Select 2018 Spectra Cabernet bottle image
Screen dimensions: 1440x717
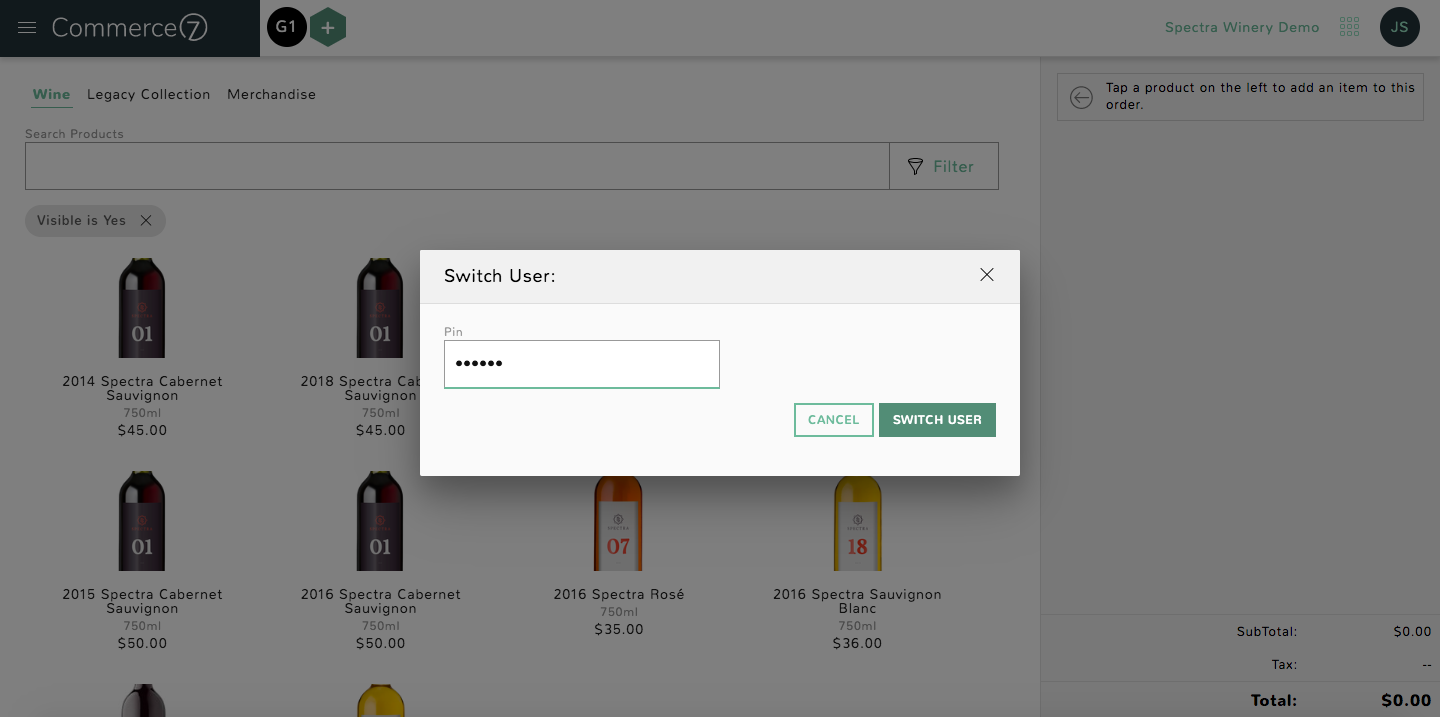tap(380, 308)
